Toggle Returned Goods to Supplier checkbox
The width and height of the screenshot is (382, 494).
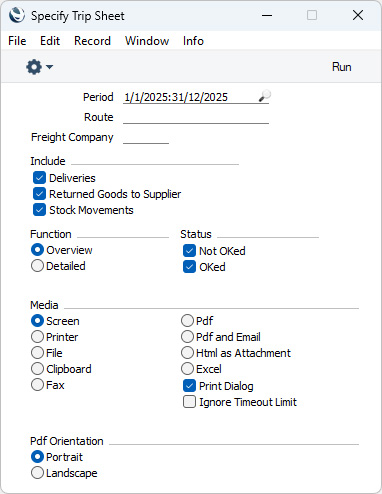tap(39, 194)
